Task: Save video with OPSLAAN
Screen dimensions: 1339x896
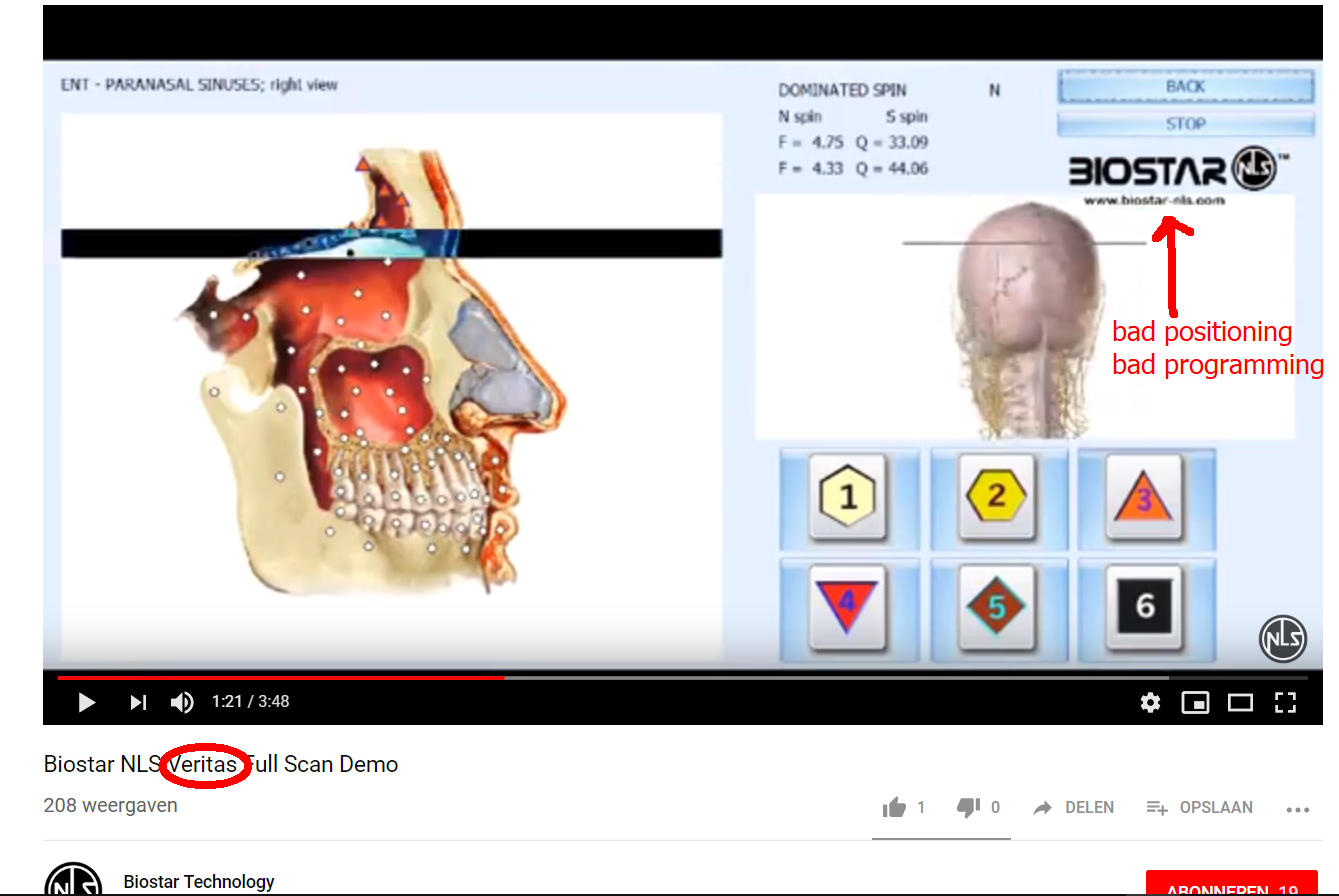Action: [1200, 808]
